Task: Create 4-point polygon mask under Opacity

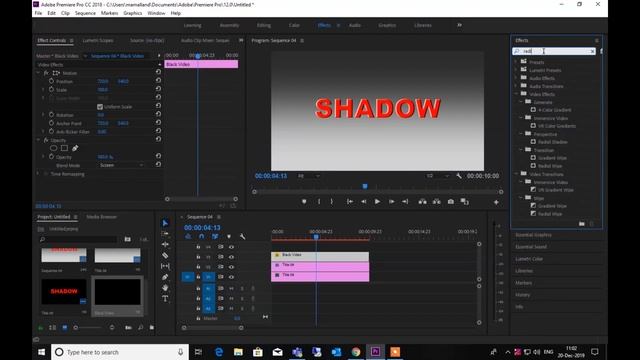Action: 64,148
